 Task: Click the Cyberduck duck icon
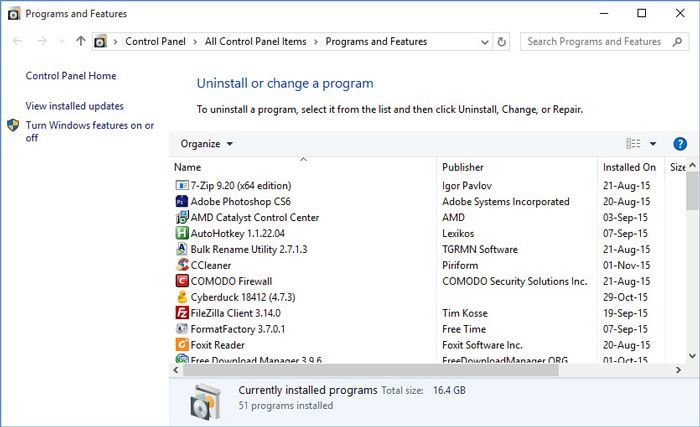click(x=182, y=297)
